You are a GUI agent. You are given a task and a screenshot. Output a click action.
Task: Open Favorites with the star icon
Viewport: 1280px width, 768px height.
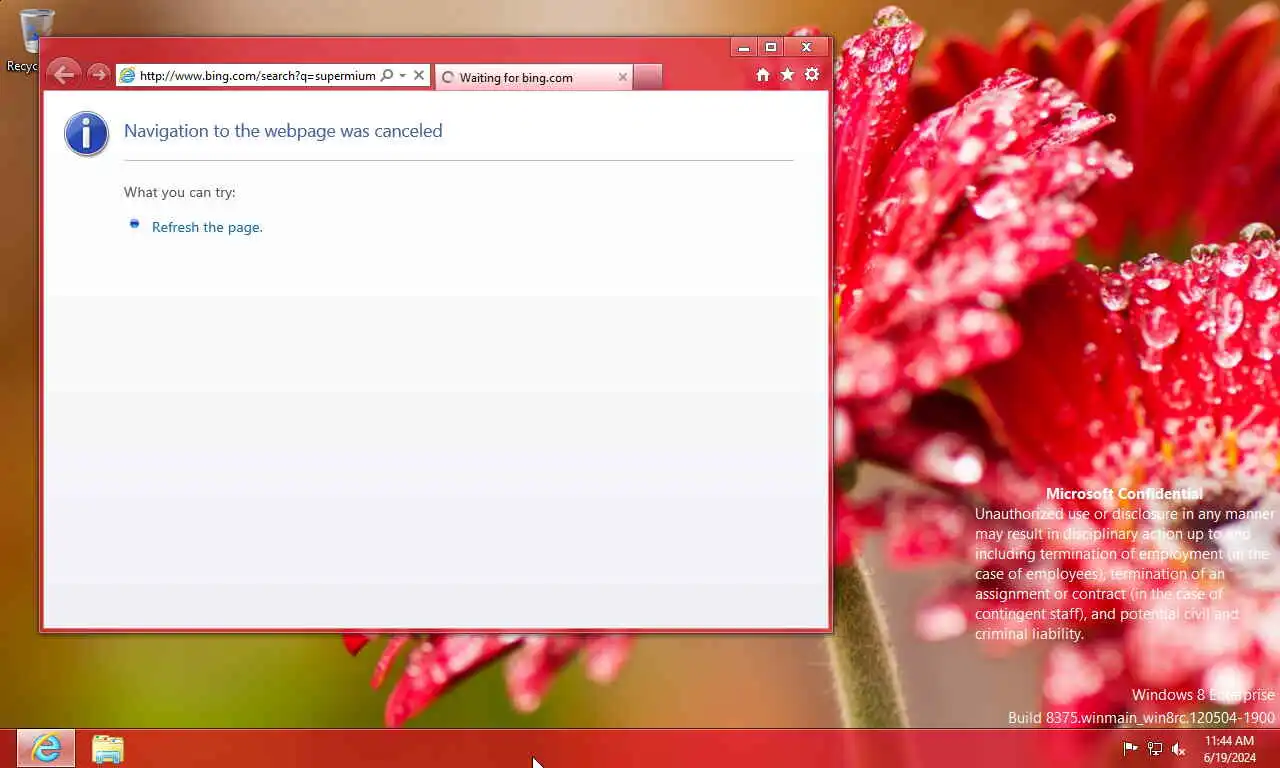(x=787, y=75)
